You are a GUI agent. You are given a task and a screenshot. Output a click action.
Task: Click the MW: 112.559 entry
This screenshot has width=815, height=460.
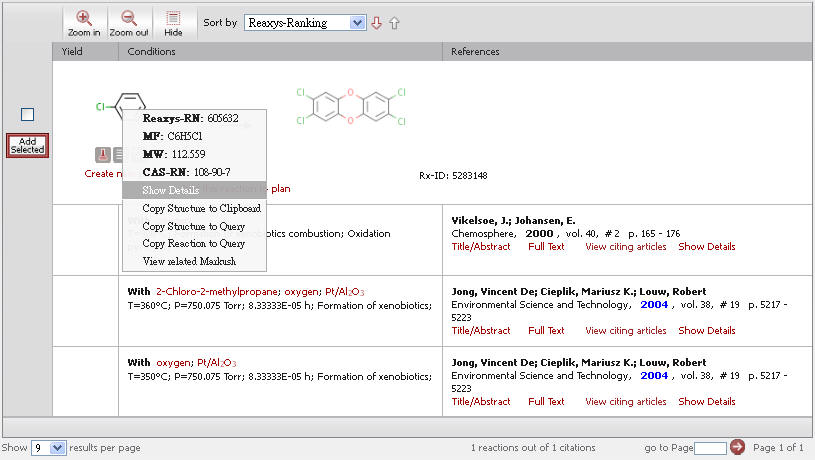(x=174, y=154)
